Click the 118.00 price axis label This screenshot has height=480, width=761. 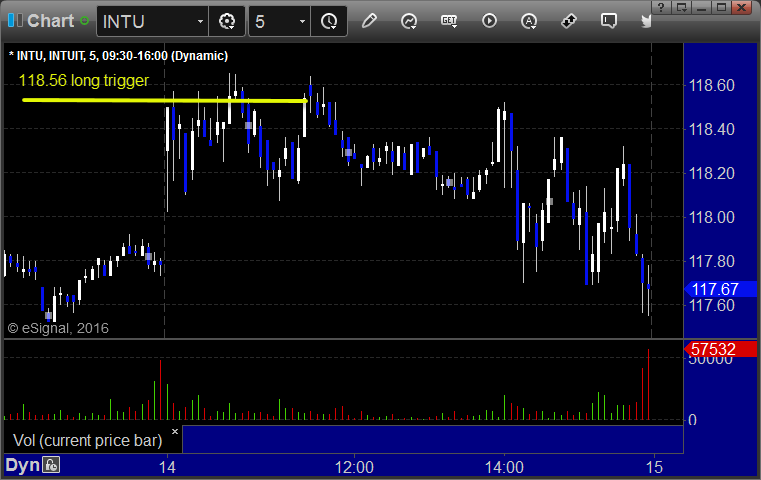pos(711,217)
